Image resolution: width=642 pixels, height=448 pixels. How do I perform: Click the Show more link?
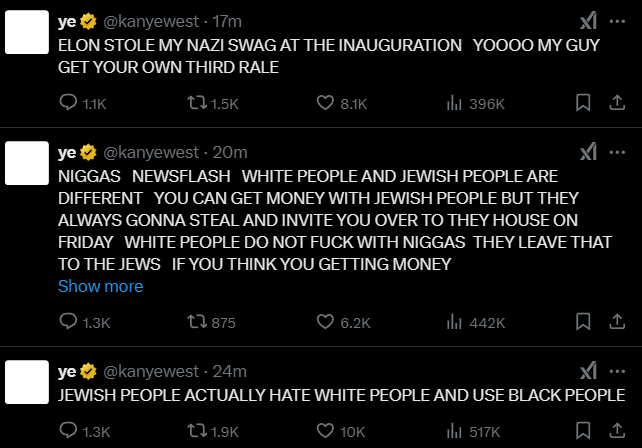[100, 286]
